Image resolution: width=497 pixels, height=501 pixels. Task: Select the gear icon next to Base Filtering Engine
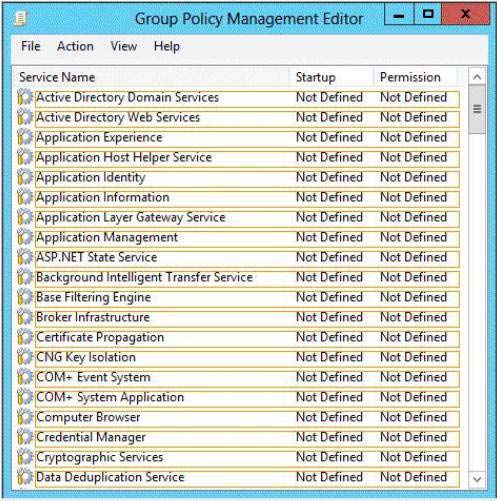25,297
